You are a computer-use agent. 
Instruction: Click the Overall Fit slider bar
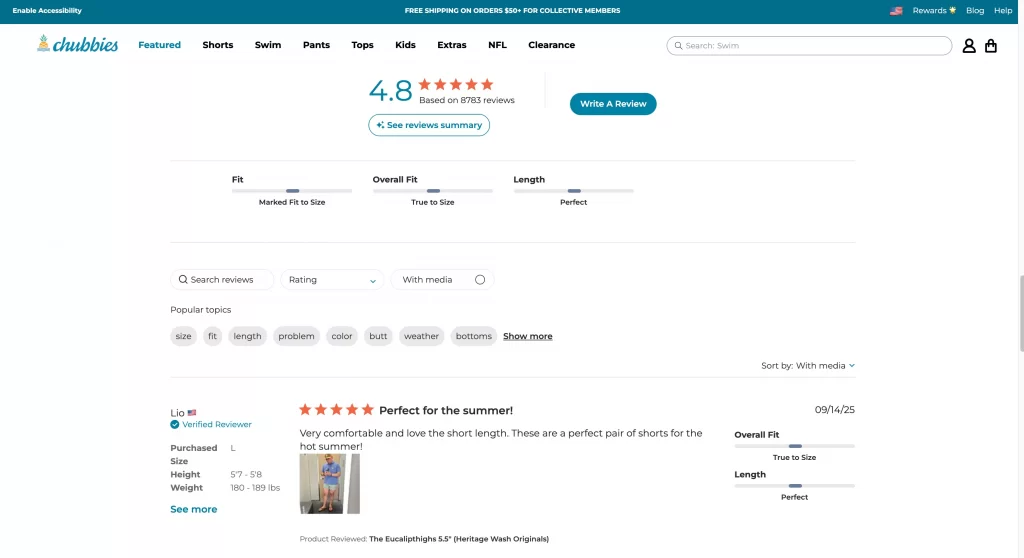432,191
